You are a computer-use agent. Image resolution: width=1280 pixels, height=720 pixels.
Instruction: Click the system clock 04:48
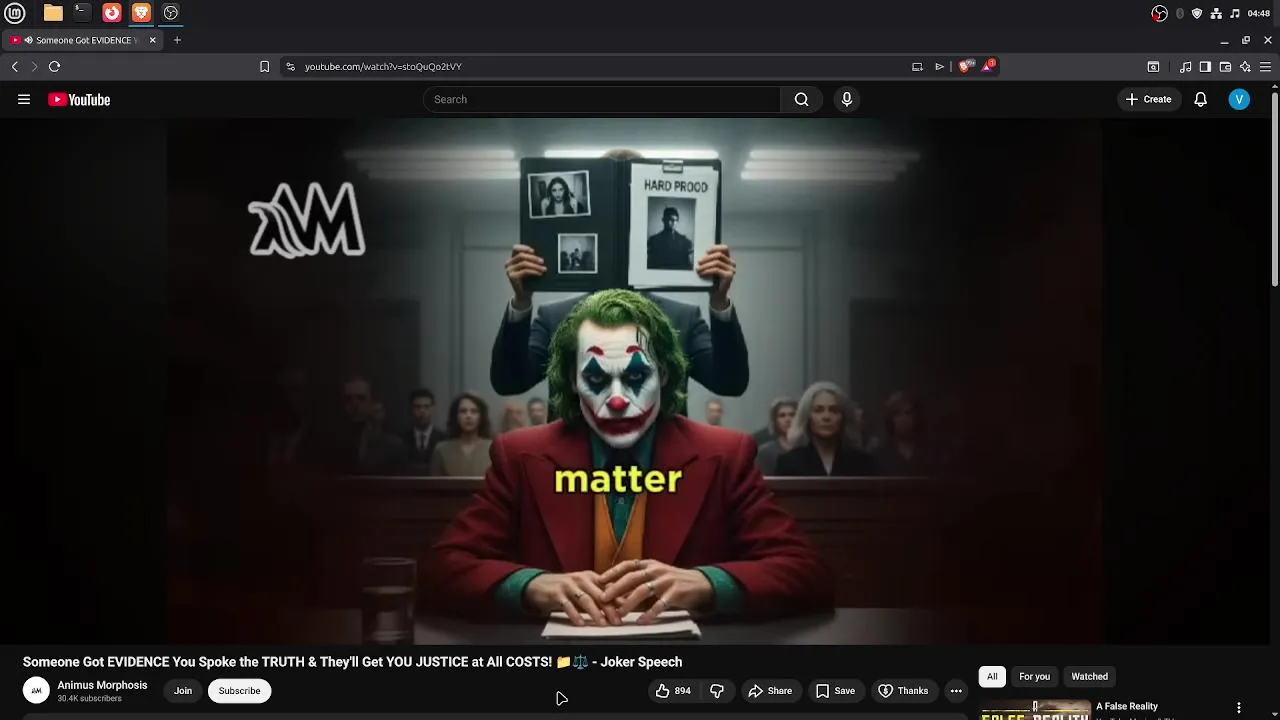(x=1259, y=13)
